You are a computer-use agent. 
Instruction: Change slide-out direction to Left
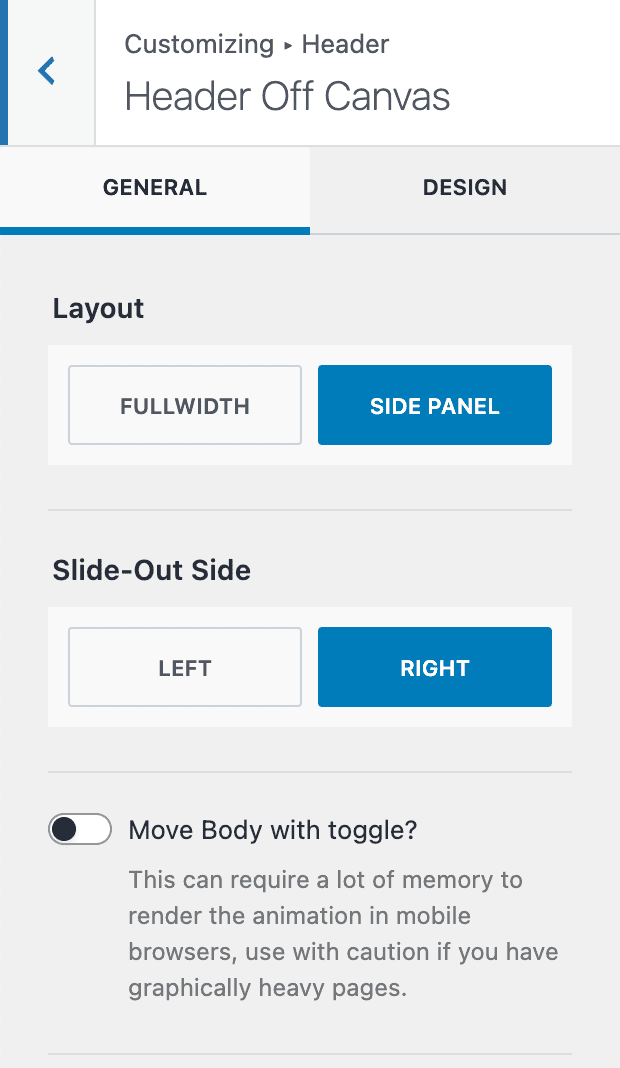click(184, 667)
